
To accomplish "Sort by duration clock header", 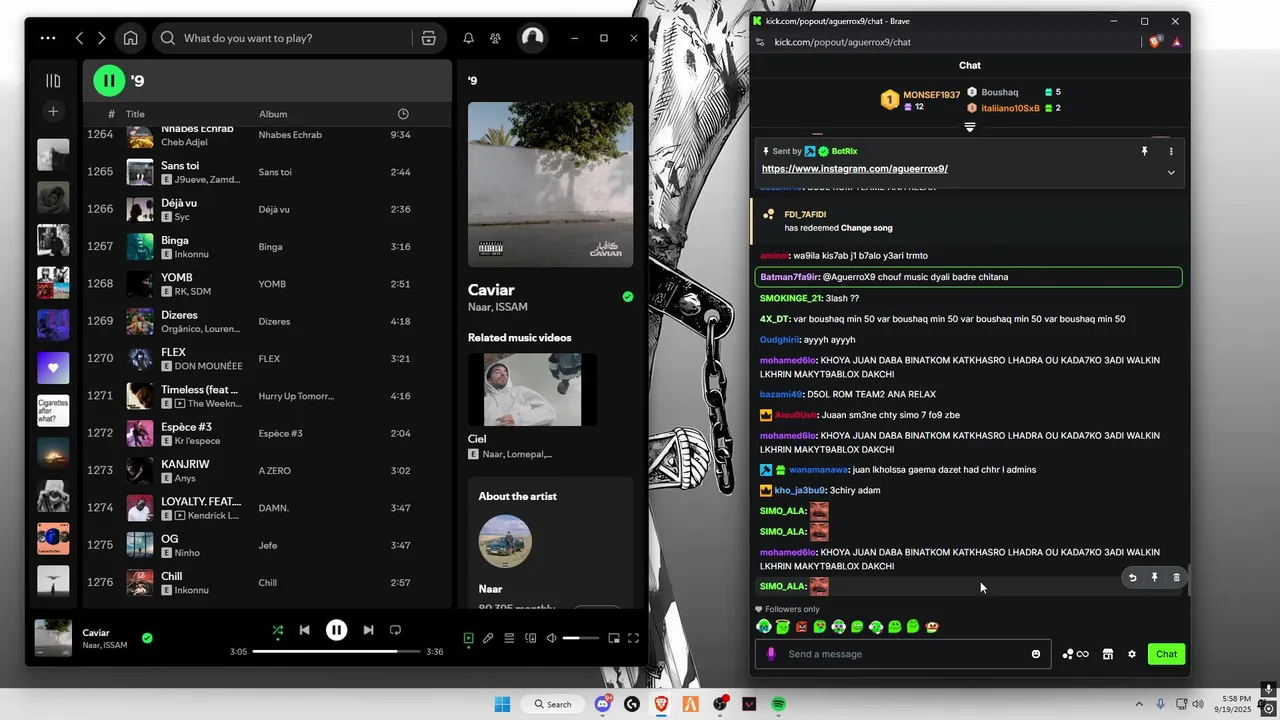I will coord(403,114).
